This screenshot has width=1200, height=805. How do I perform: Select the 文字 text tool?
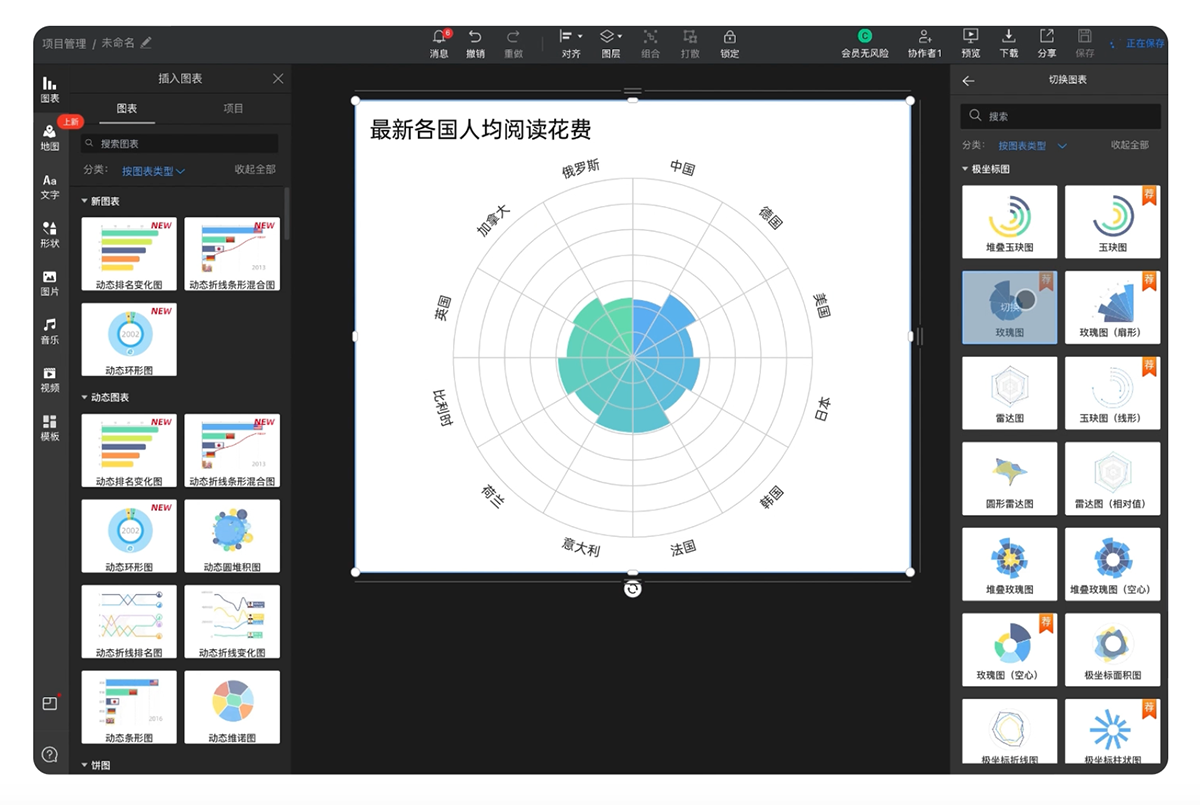coord(49,187)
